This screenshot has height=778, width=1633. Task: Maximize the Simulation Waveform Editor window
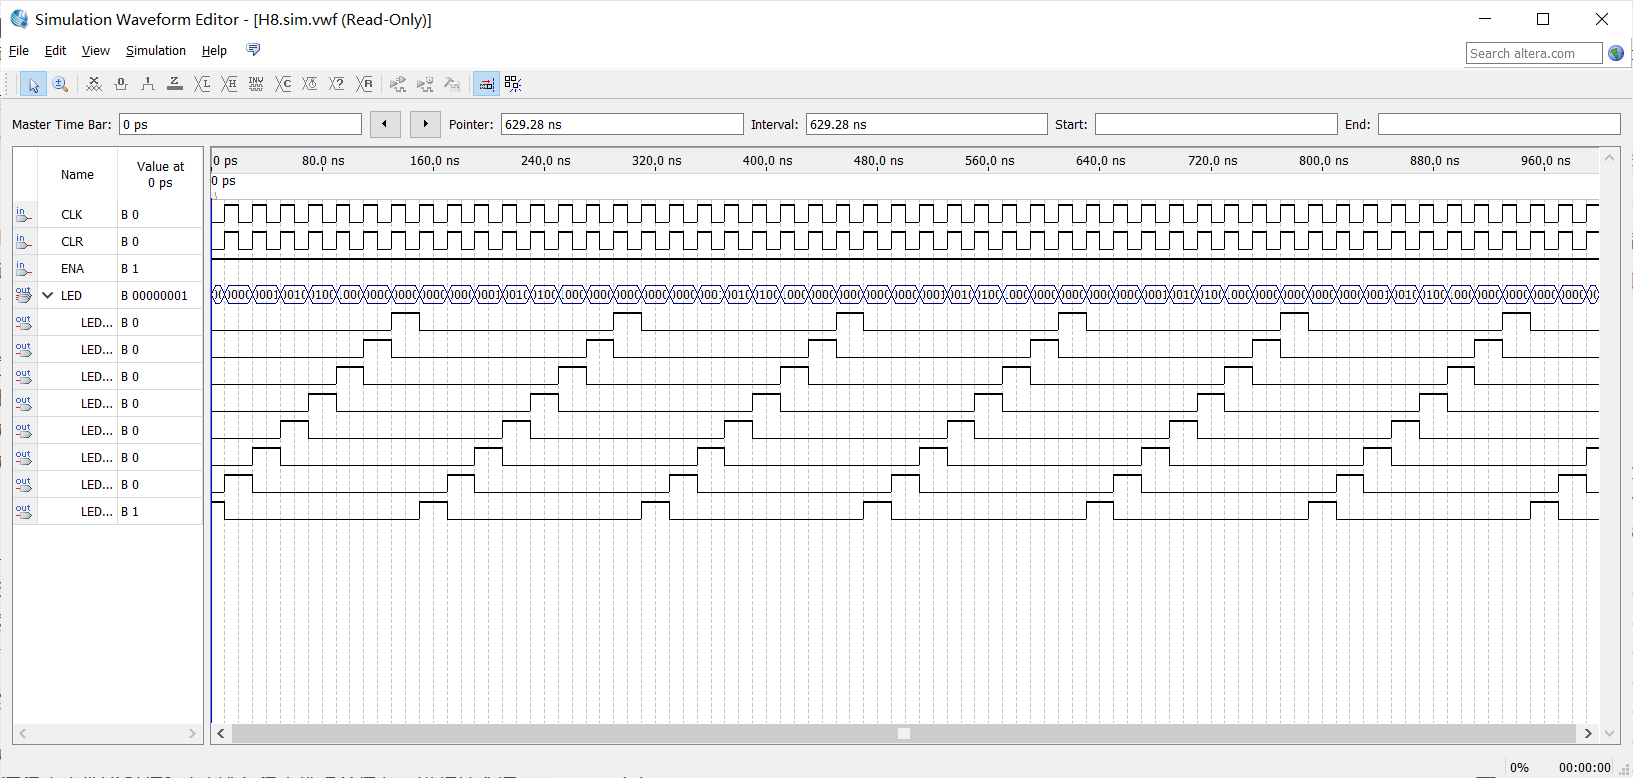[x=1543, y=19]
